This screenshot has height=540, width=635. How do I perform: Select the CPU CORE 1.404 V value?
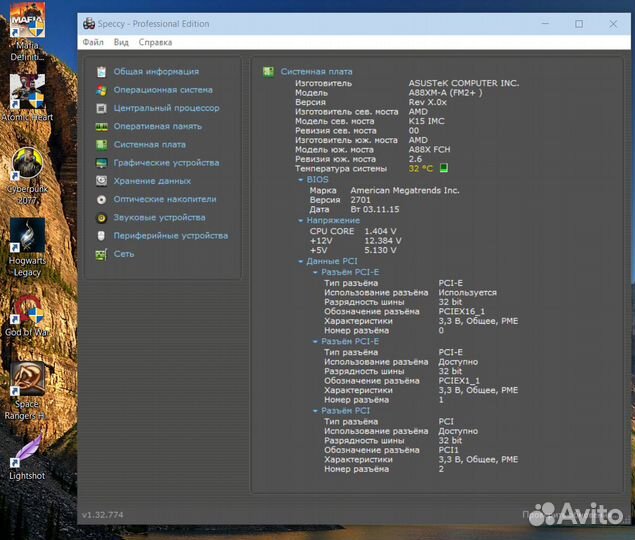(380, 231)
